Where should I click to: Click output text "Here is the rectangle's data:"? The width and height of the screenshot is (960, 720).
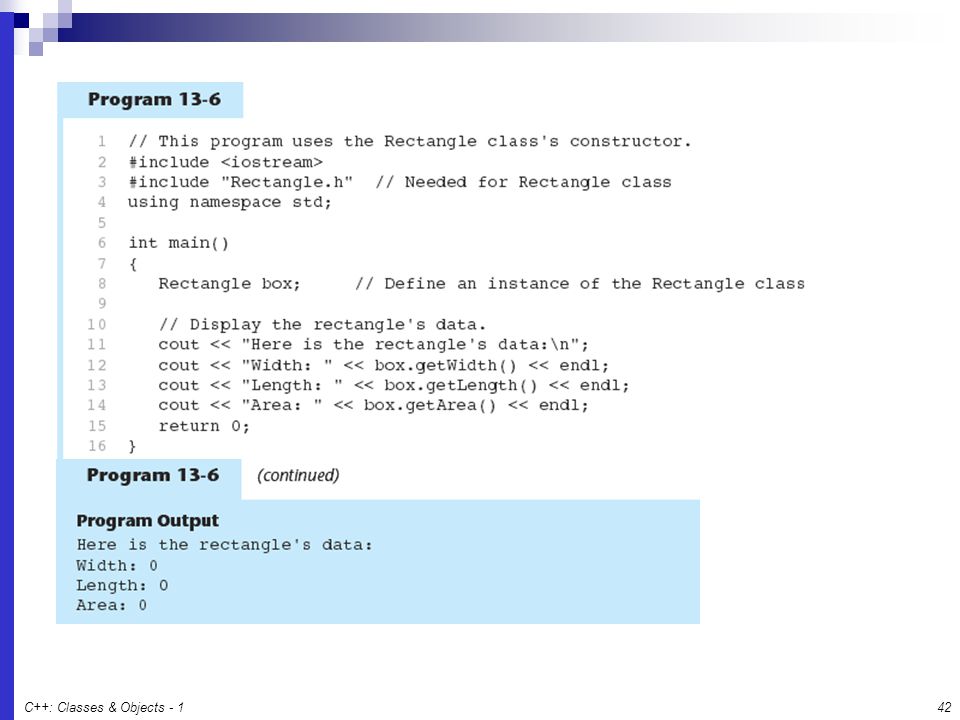[225, 545]
